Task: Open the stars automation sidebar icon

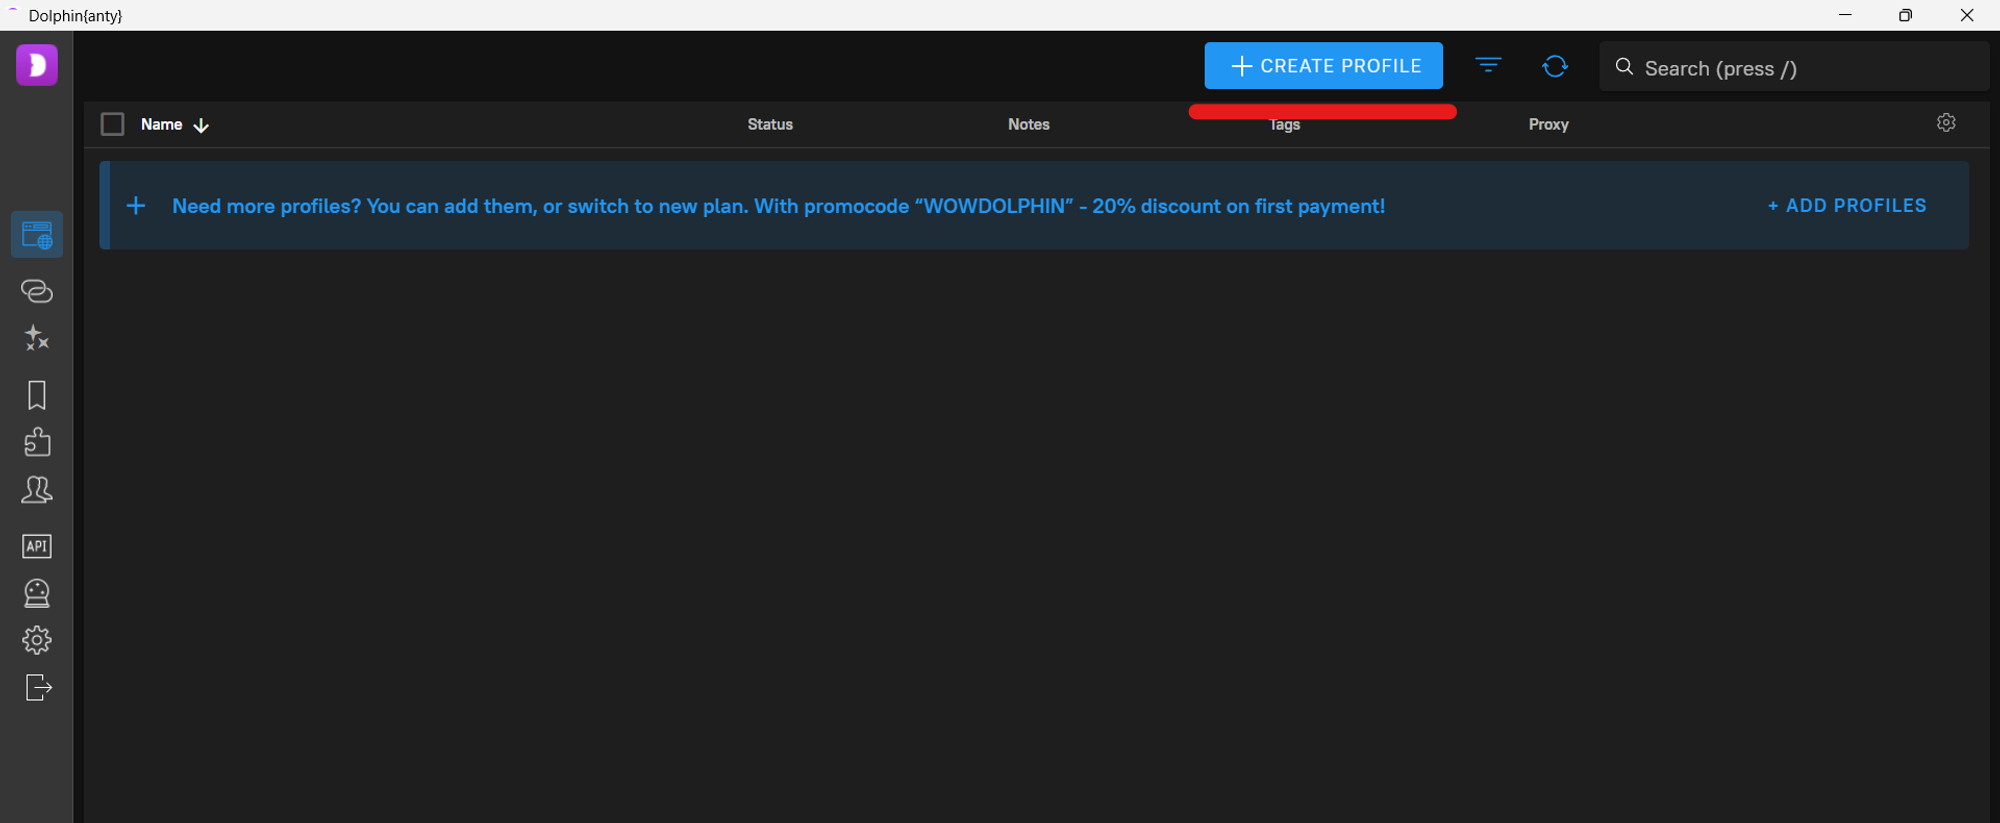Action: (x=37, y=338)
